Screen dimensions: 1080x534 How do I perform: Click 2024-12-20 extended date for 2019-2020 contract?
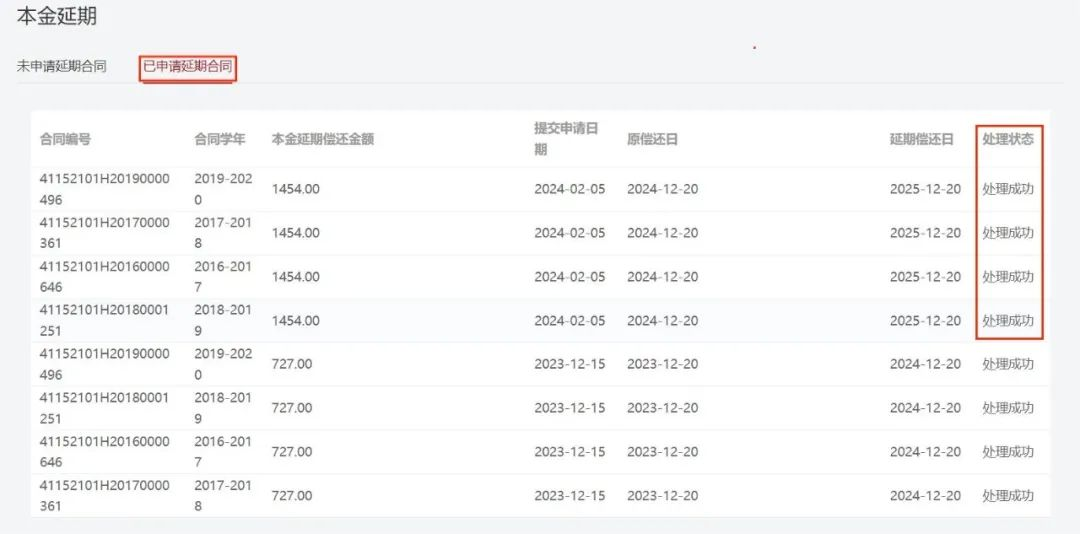(x=925, y=364)
